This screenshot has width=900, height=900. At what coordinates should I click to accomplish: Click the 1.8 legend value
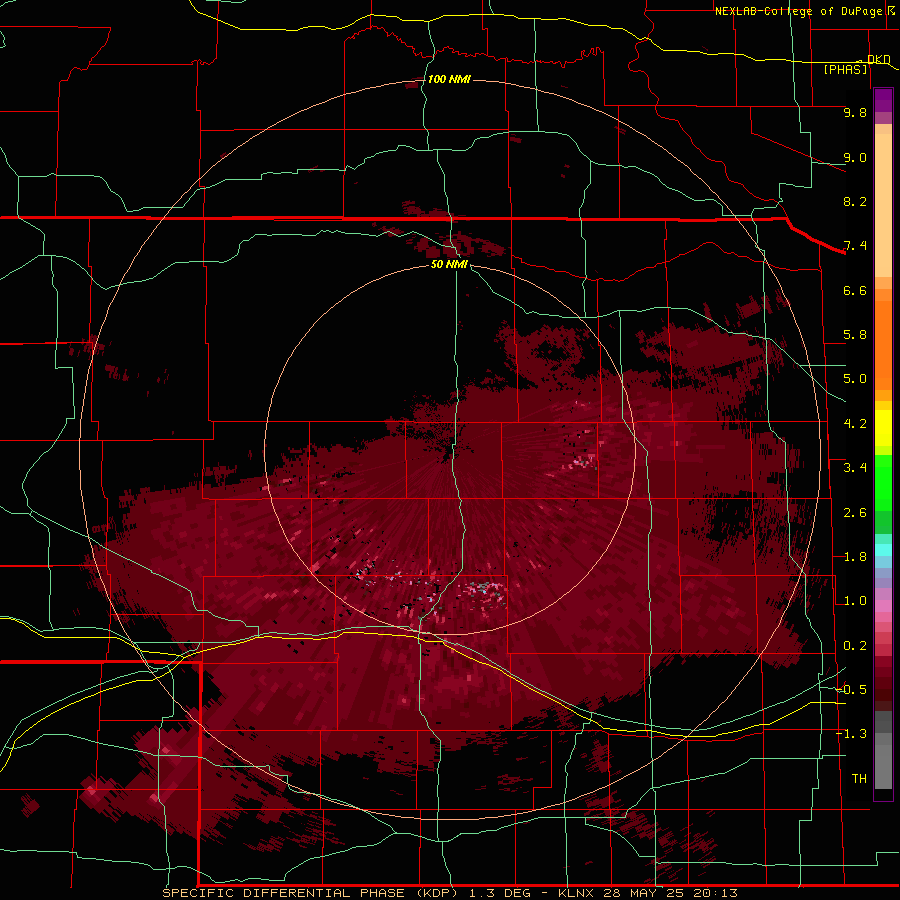click(x=855, y=557)
